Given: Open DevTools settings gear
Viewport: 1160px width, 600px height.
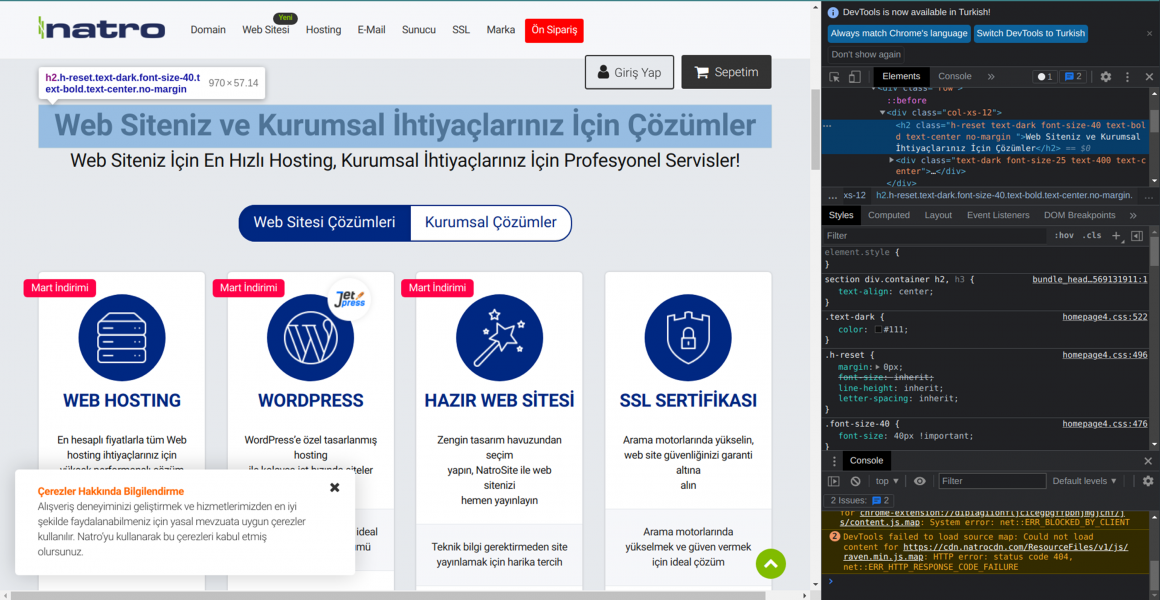Looking at the screenshot, I should (x=1105, y=76).
